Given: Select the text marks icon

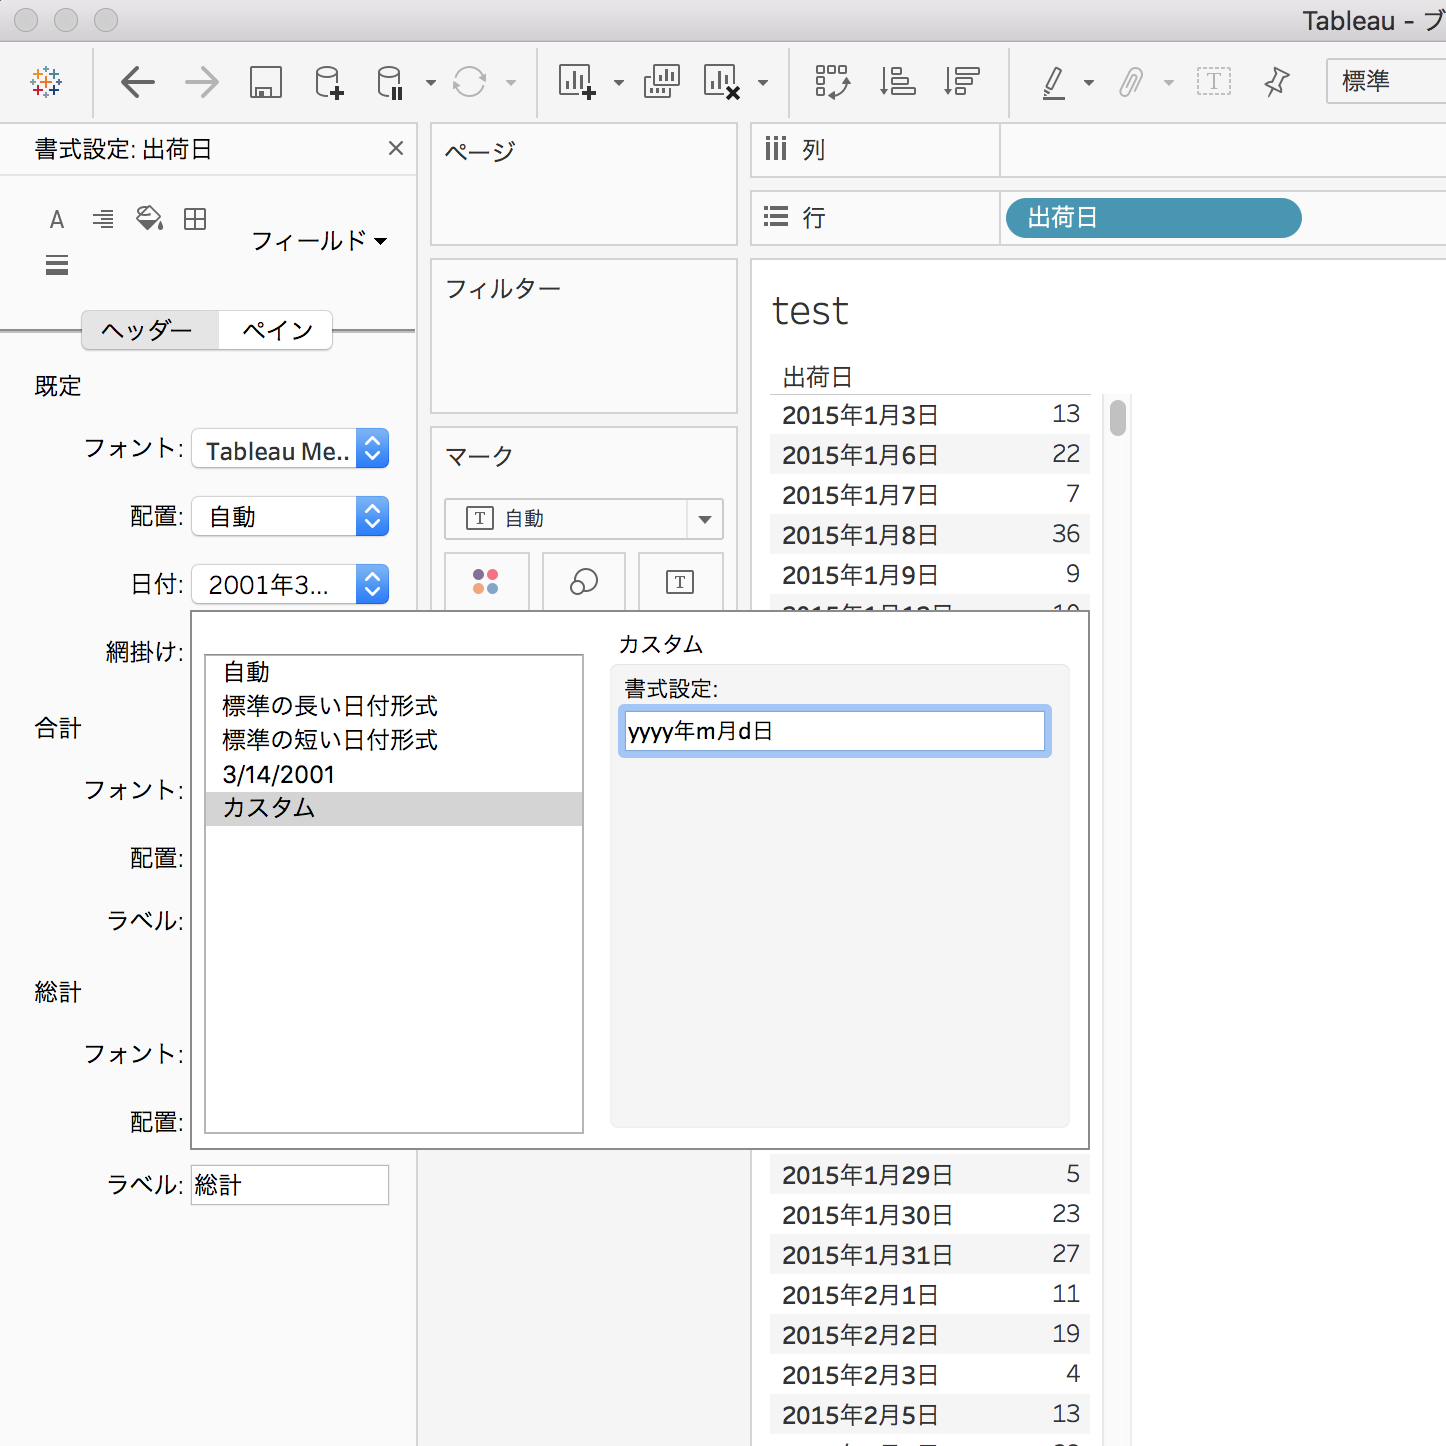Looking at the screenshot, I should coord(681,581).
